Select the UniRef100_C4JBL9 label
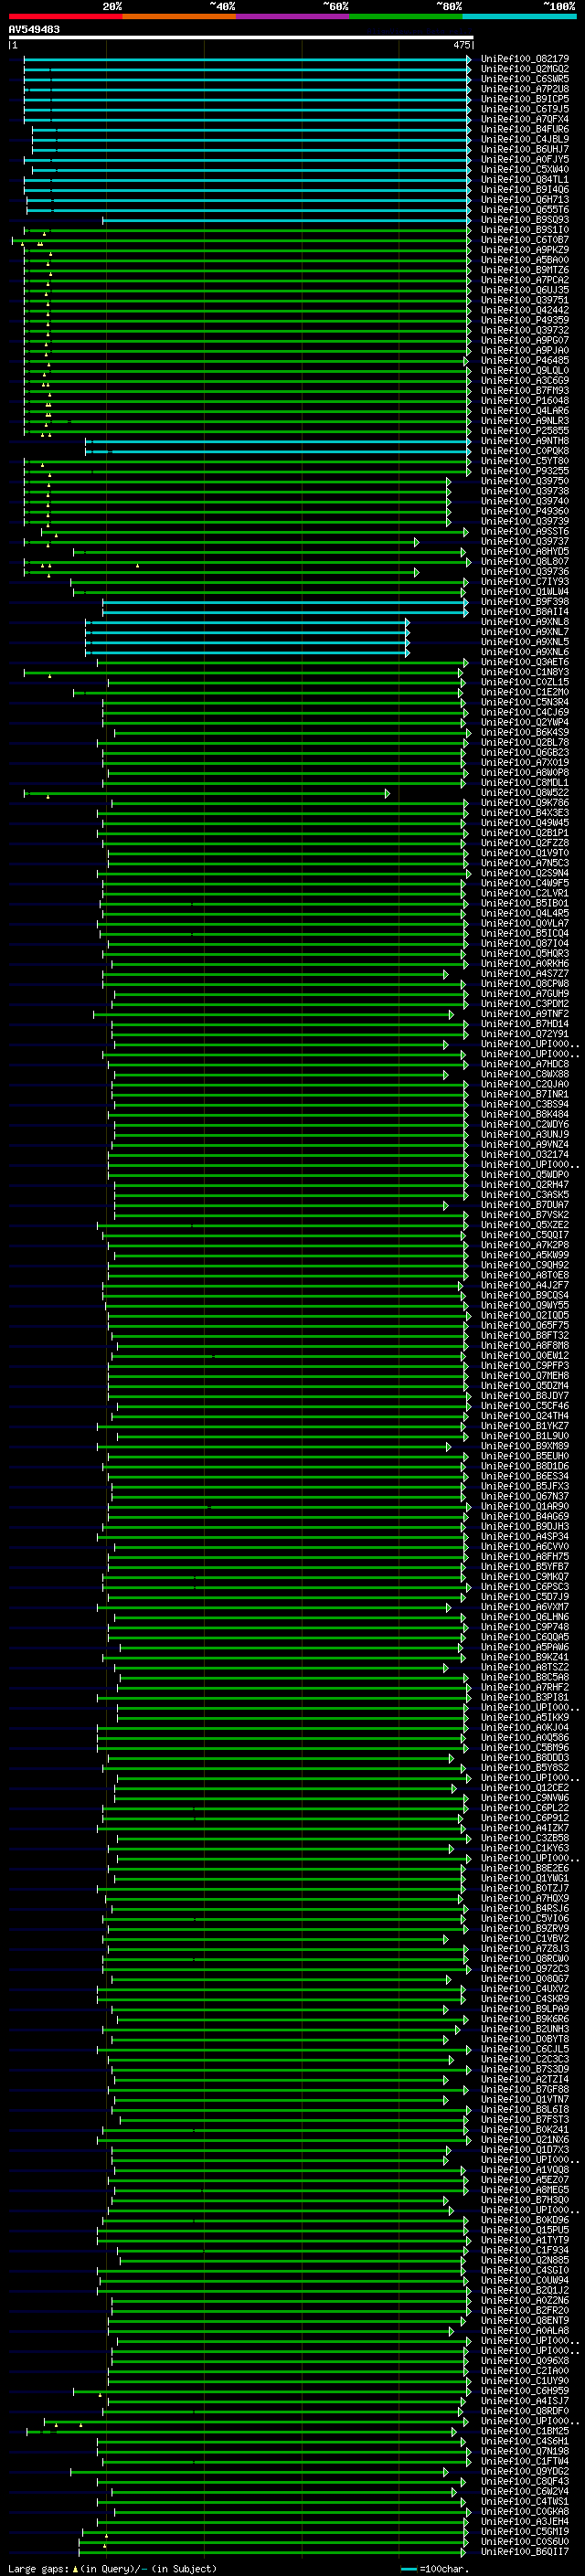Screen dimensions: 585x2576 pyautogui.click(x=525, y=139)
